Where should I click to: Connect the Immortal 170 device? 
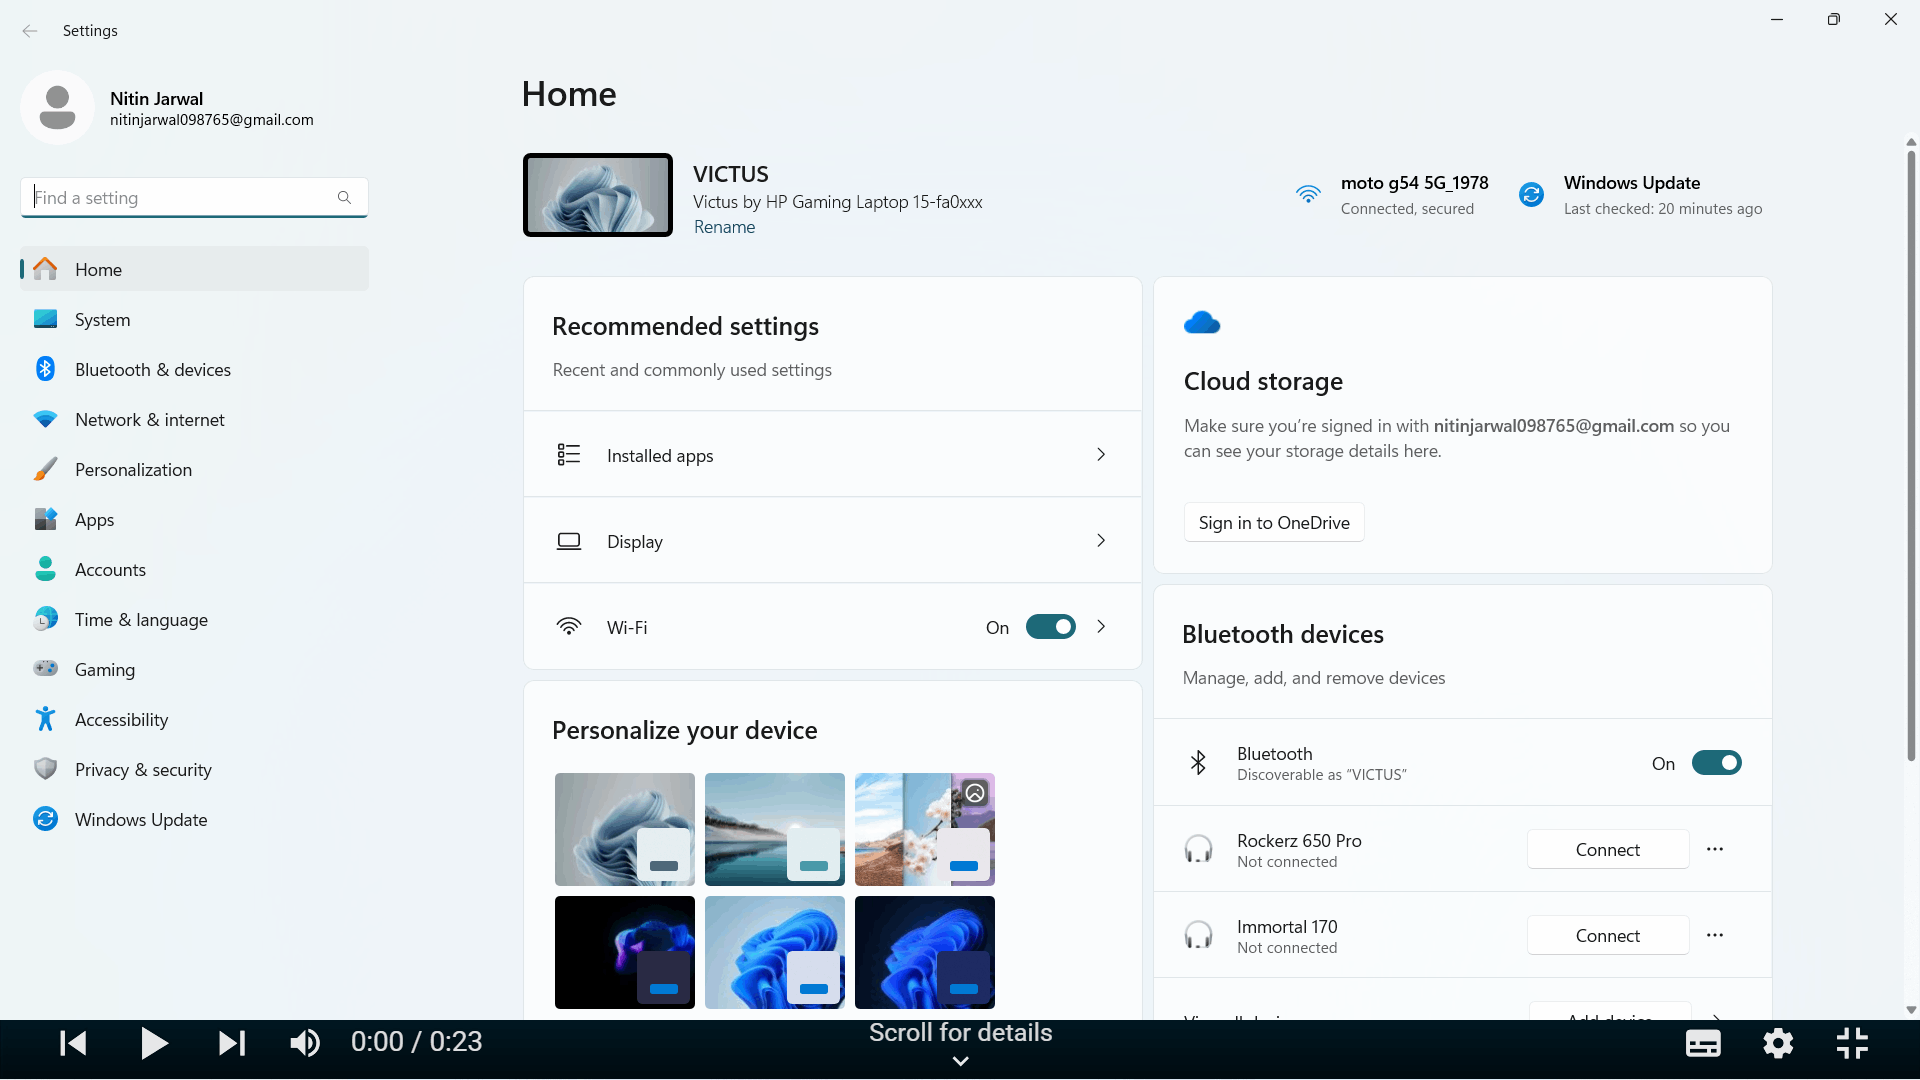click(x=1608, y=936)
